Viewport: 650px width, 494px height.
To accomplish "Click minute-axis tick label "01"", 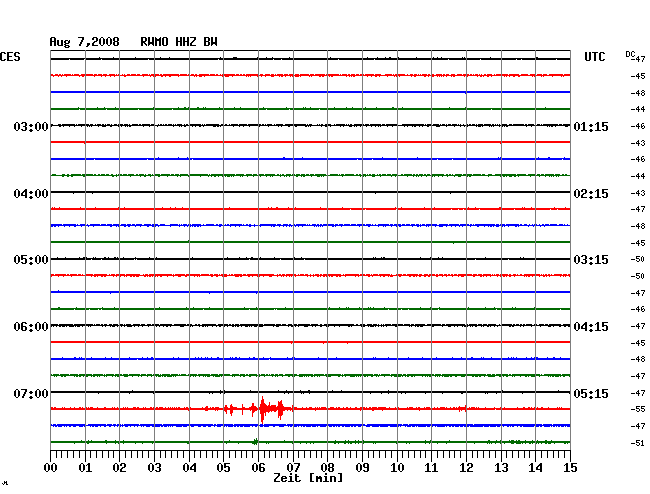I will 85,468.
